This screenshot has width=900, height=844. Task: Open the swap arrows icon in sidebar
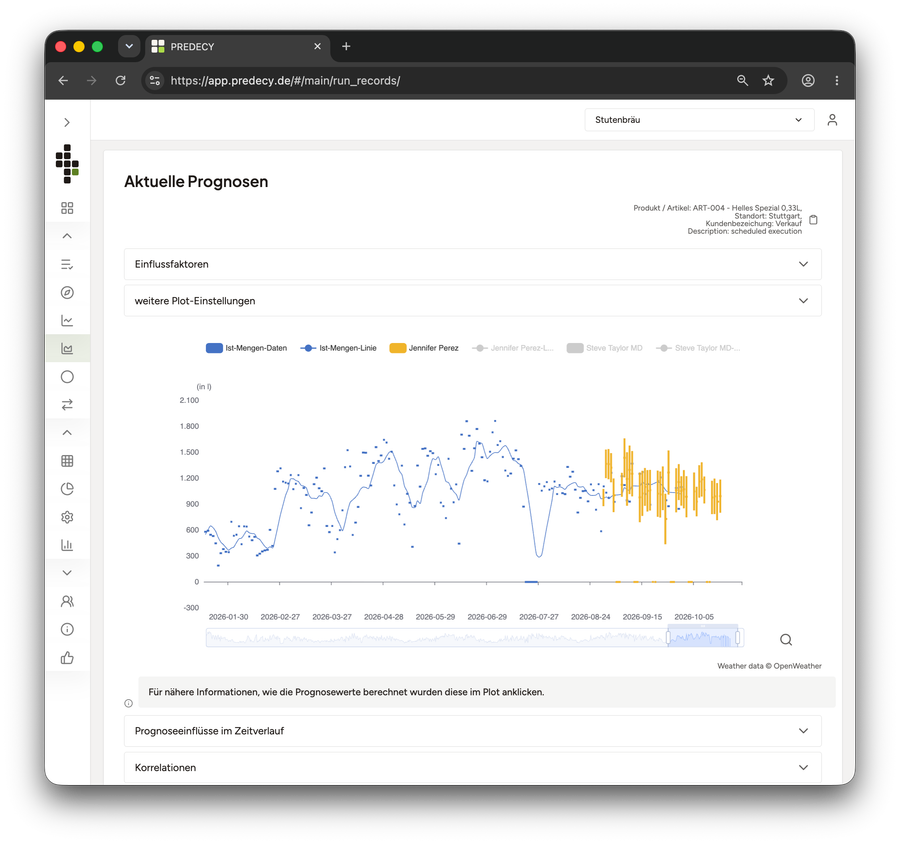(x=67, y=405)
